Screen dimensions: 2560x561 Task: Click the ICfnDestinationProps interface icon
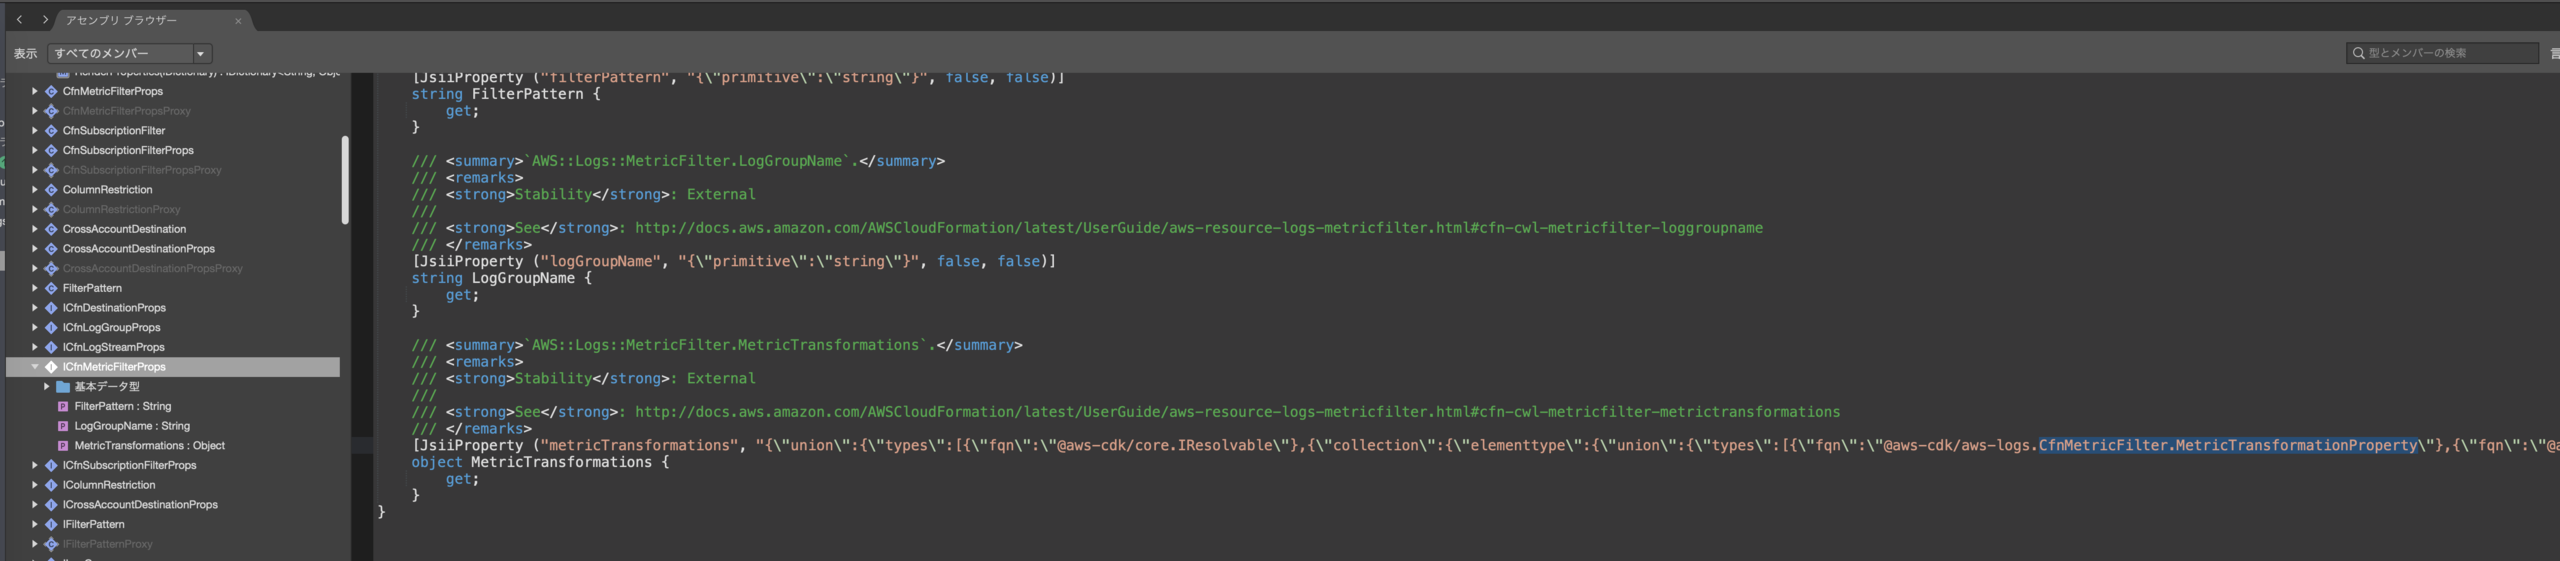(51, 308)
